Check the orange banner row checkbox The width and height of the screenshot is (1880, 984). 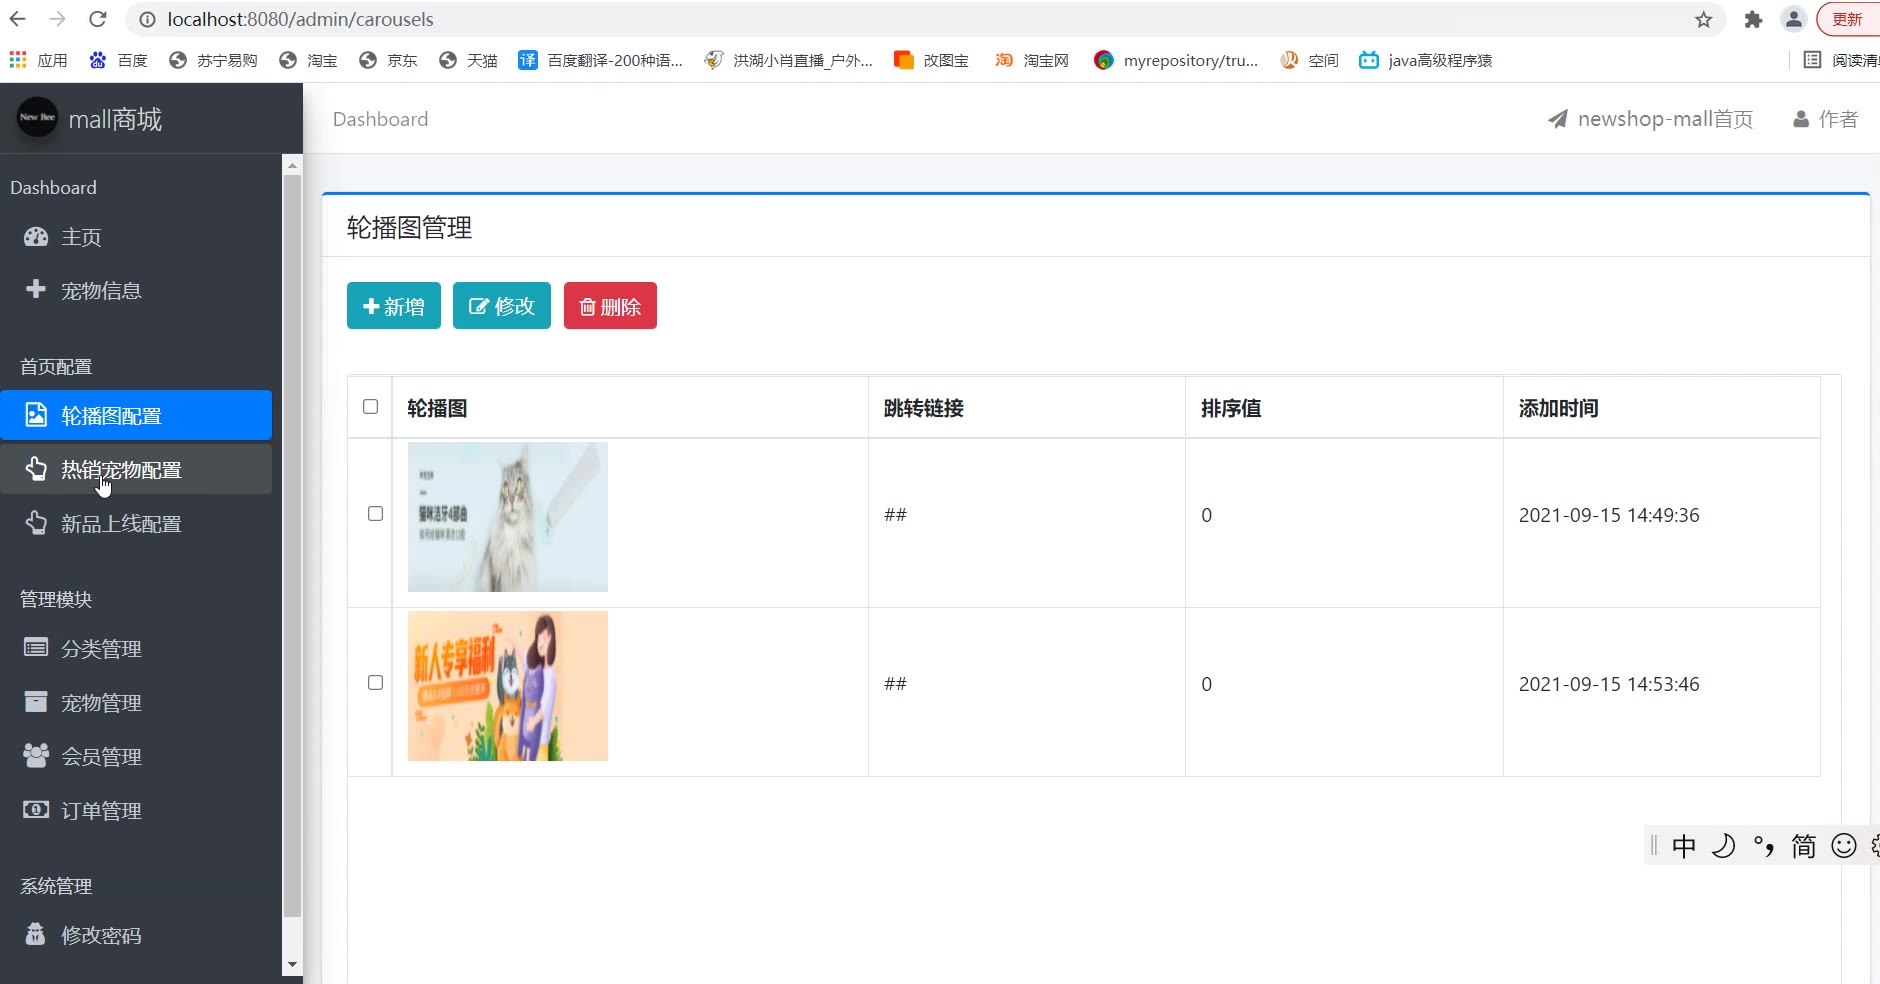coord(376,683)
